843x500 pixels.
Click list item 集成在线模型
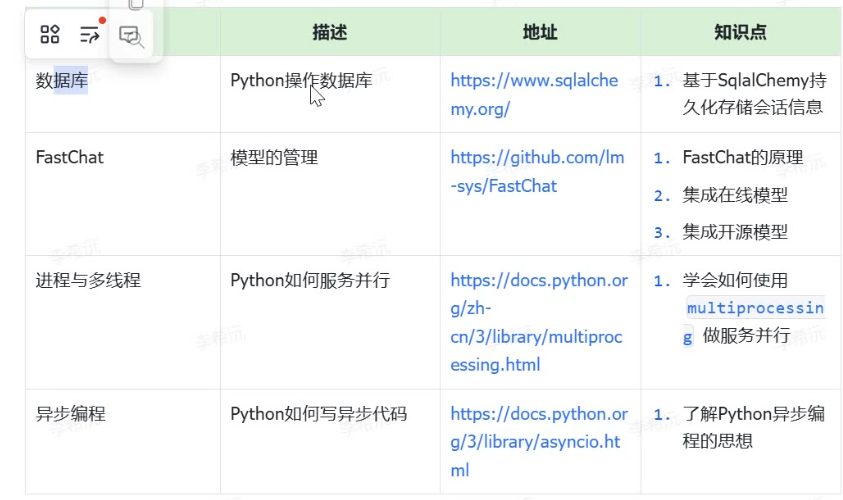coord(735,195)
